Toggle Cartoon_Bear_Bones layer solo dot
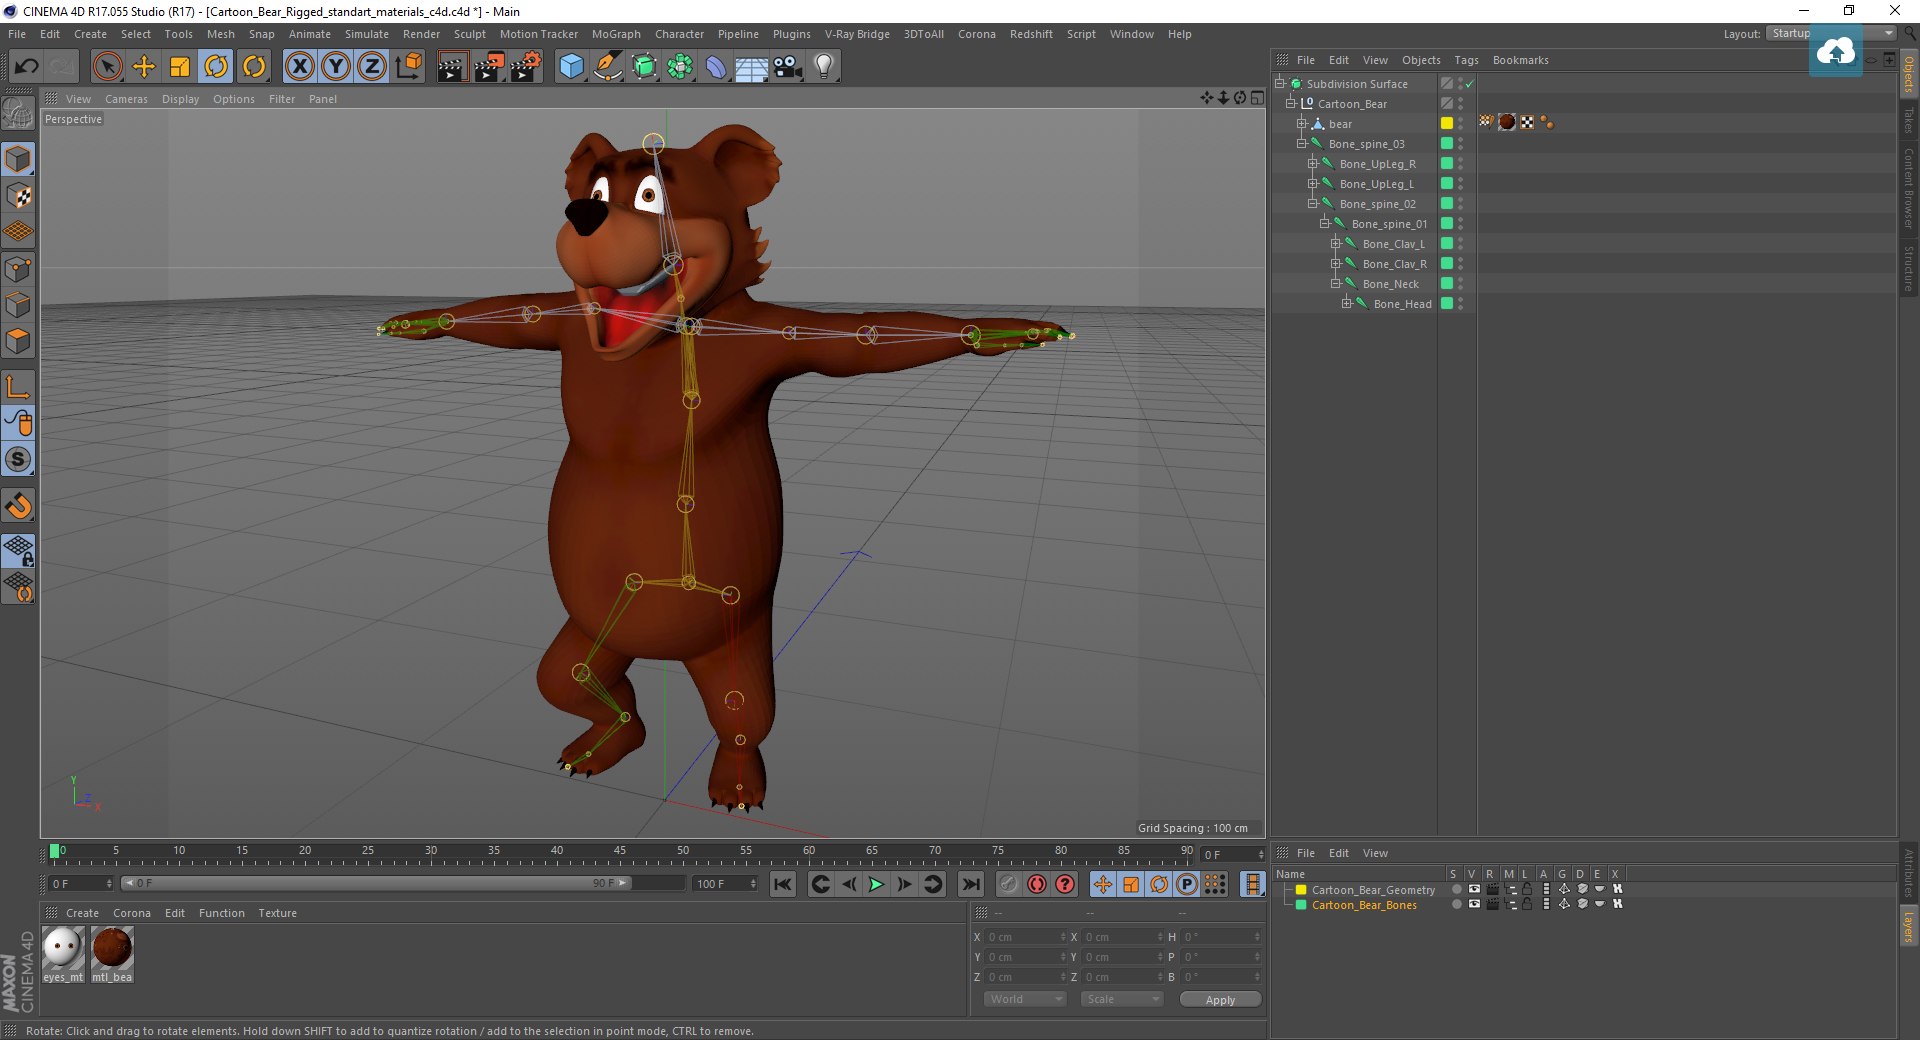Screen dimensions: 1920x1040 pyautogui.click(x=1456, y=904)
